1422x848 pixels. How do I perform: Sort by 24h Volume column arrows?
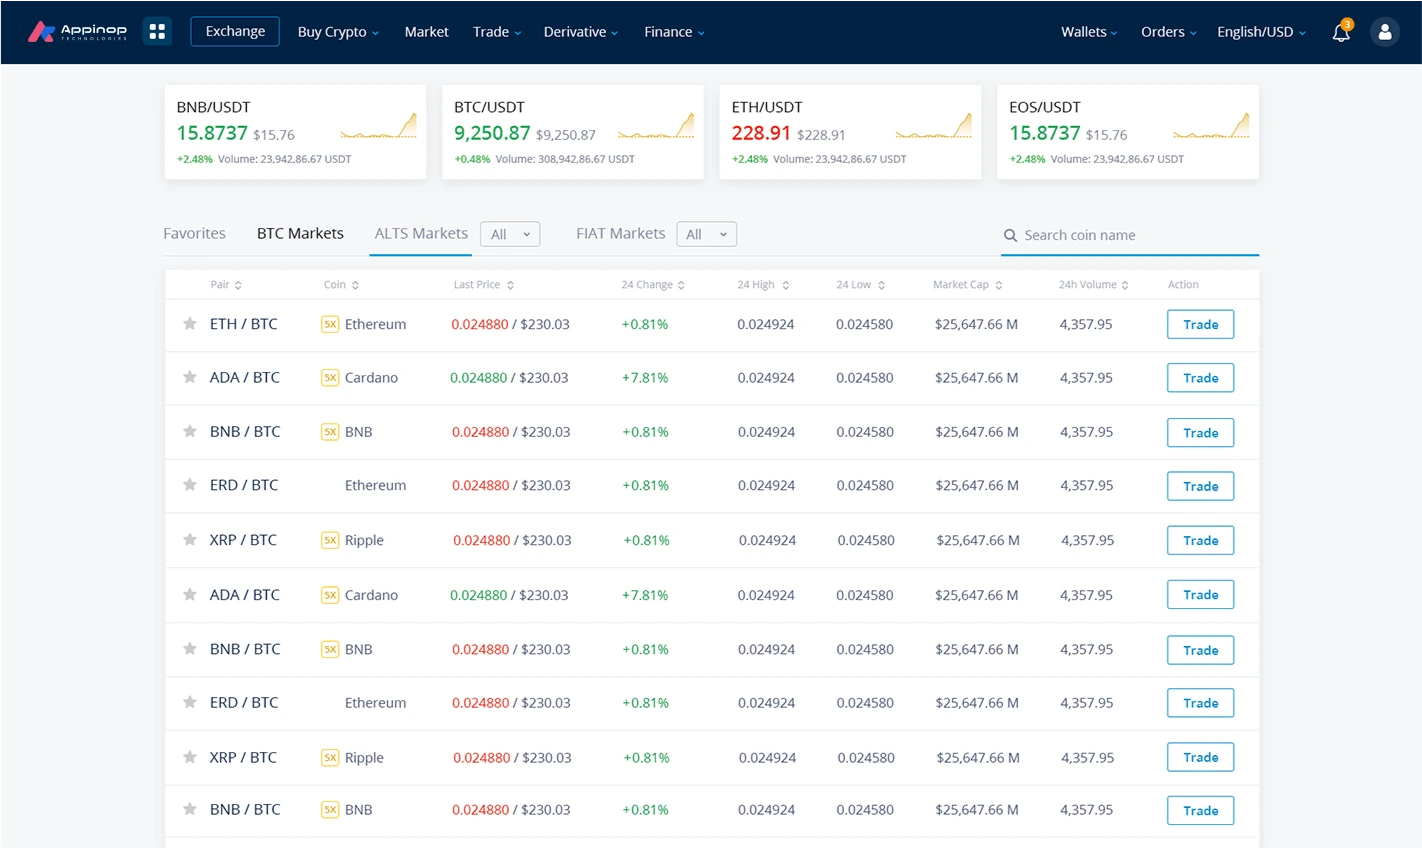tap(1125, 286)
